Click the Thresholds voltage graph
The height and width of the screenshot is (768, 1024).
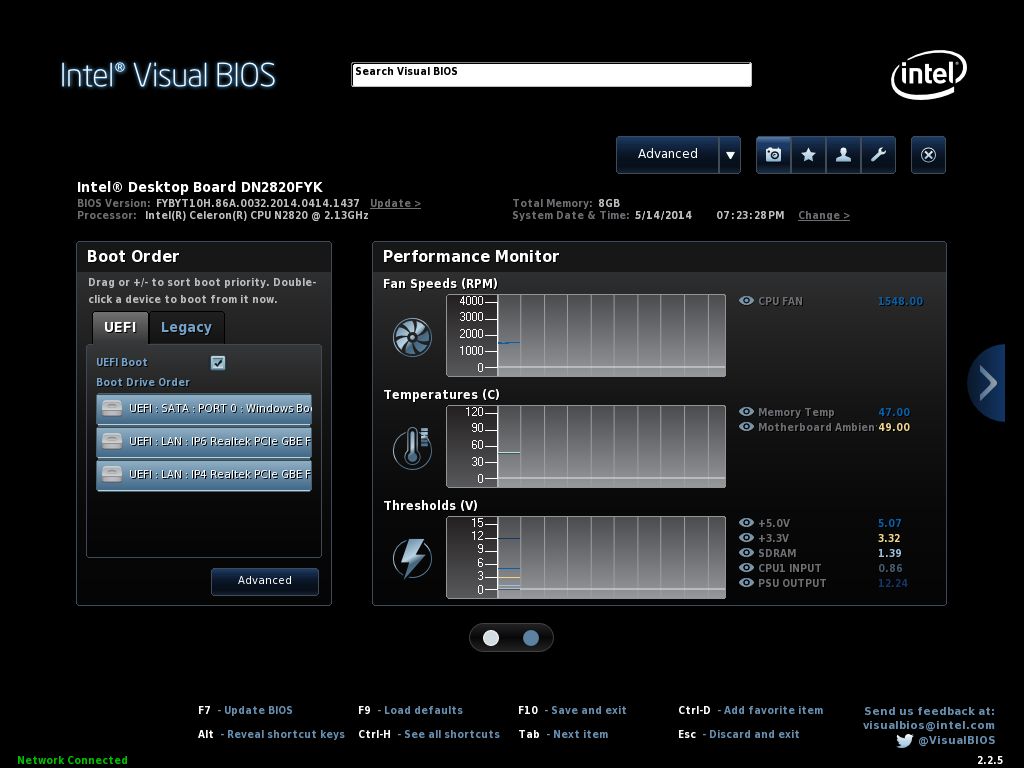(586, 558)
